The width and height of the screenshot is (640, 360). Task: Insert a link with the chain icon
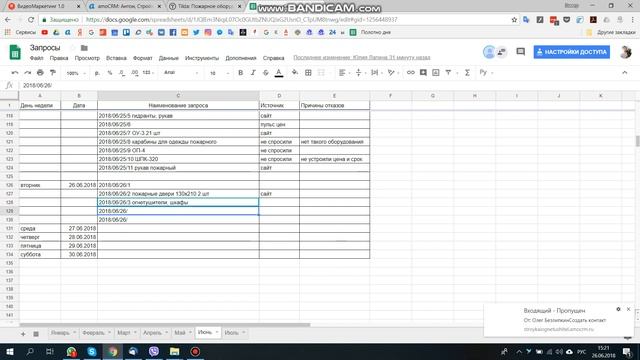pyautogui.click(x=411, y=73)
